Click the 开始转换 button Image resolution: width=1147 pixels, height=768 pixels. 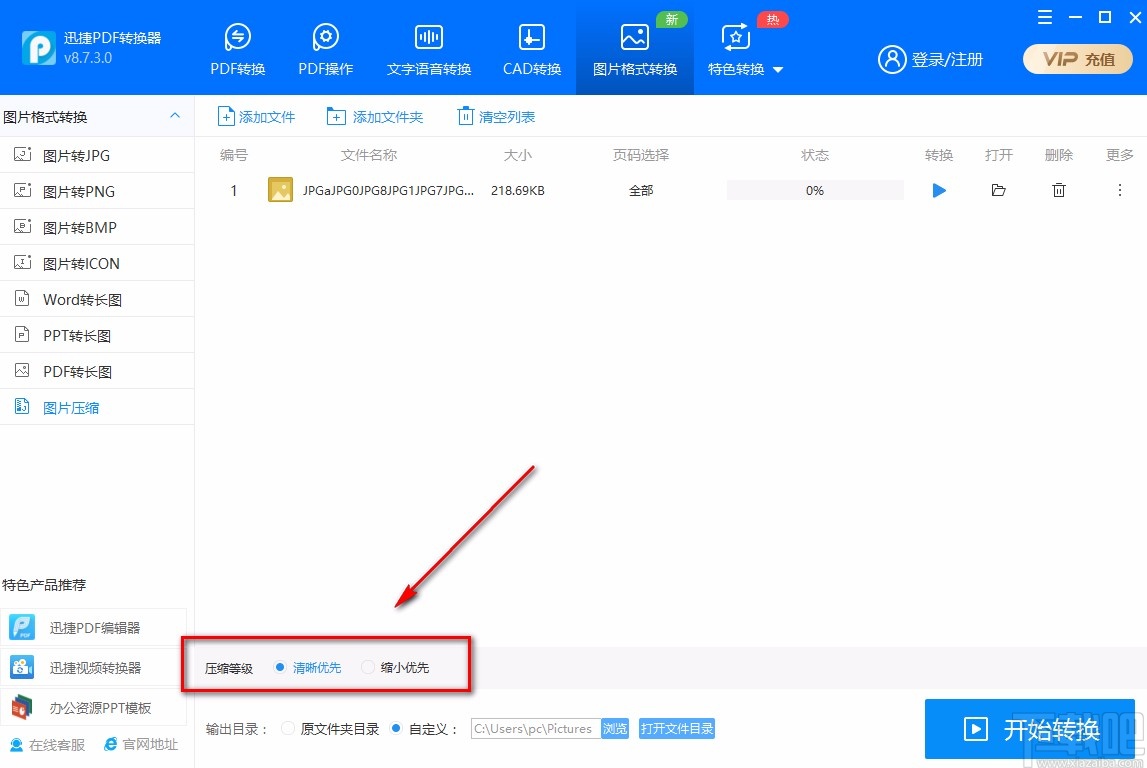pos(1029,729)
